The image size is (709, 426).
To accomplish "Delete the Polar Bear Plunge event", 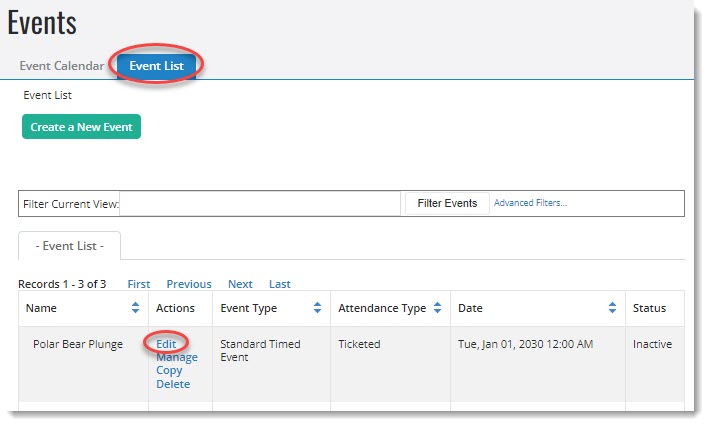I will (172, 384).
